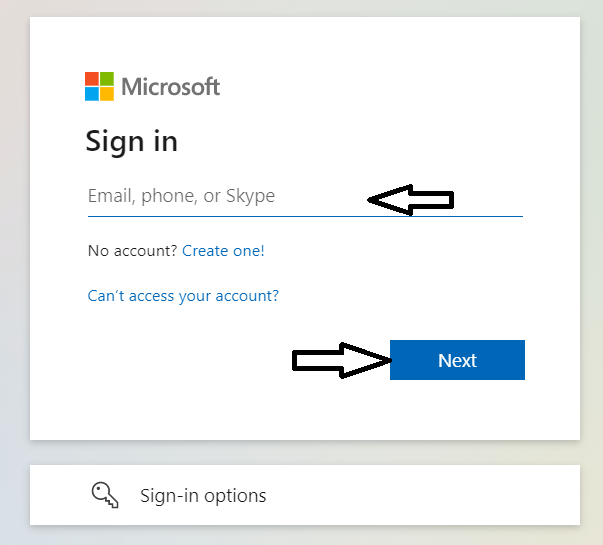Screen dimensions: 603x545
Task: Select the blue underline of the email field
Action: (305, 216)
